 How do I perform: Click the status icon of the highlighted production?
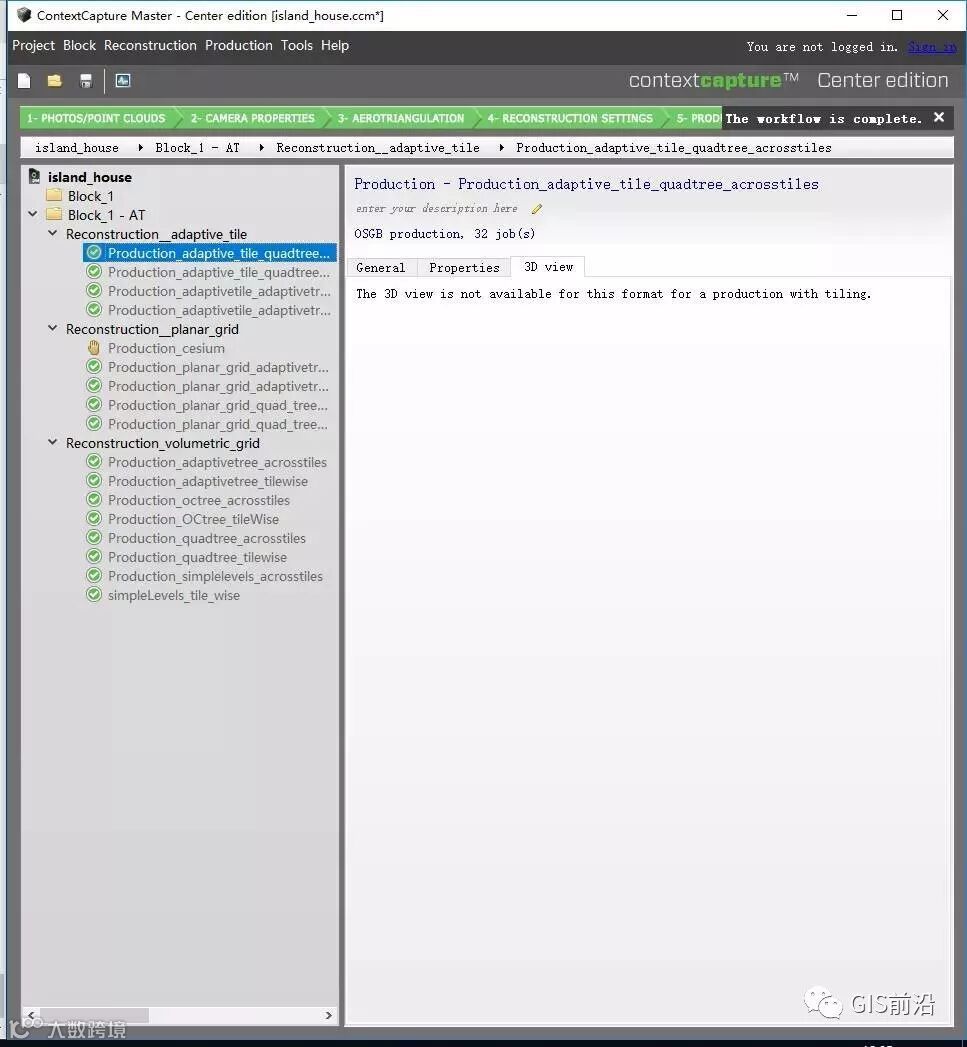click(94, 252)
